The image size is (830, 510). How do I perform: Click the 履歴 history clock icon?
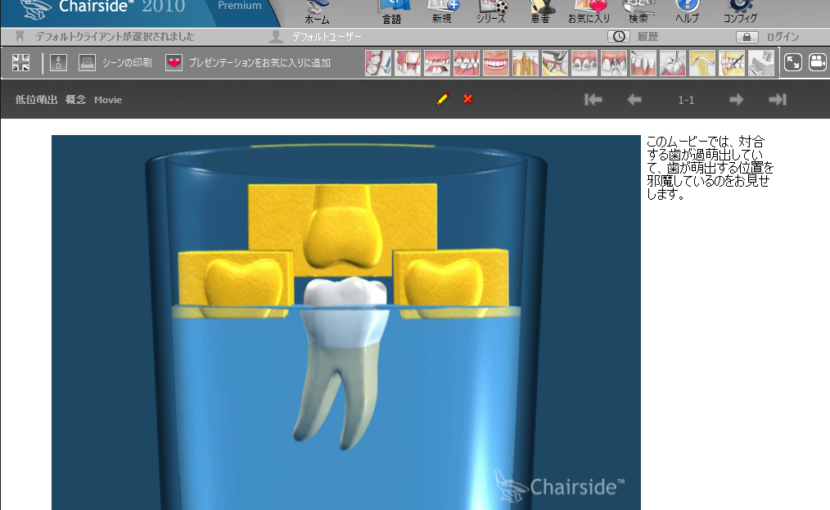click(618, 37)
